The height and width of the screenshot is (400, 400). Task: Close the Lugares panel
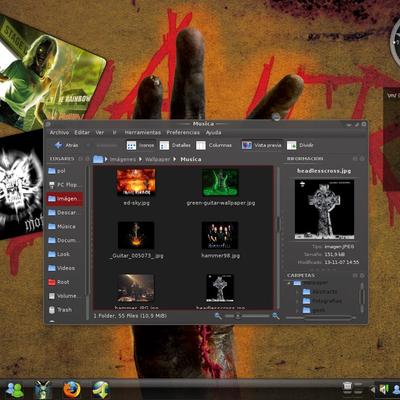tap(87, 159)
